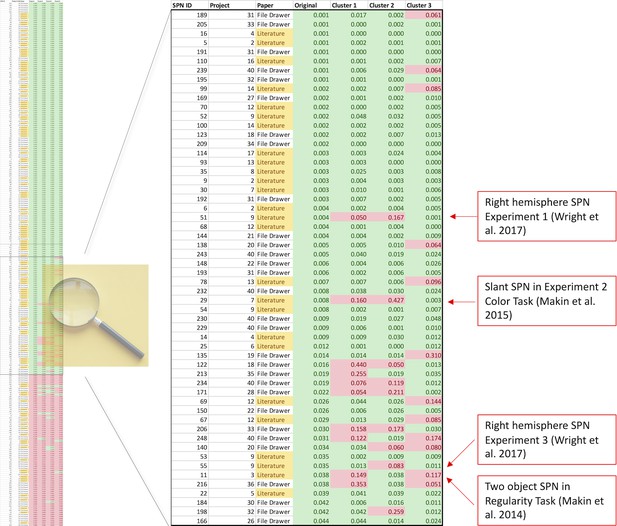Click the SPN ID cell 169
The image size is (617, 526).
(x=190, y=98)
